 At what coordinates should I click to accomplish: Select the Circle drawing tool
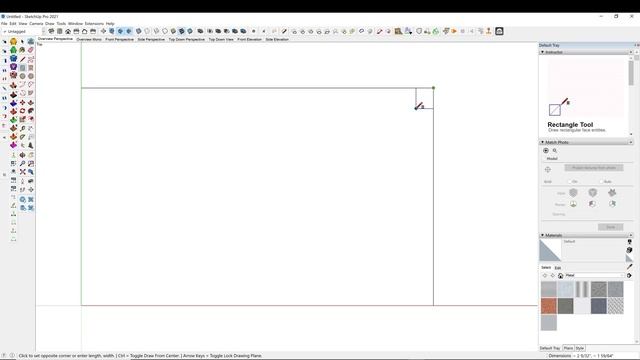click(x=22, y=76)
